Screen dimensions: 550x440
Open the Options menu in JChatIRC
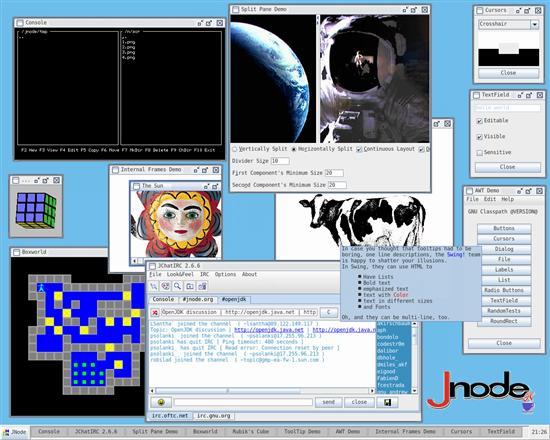coord(225,274)
